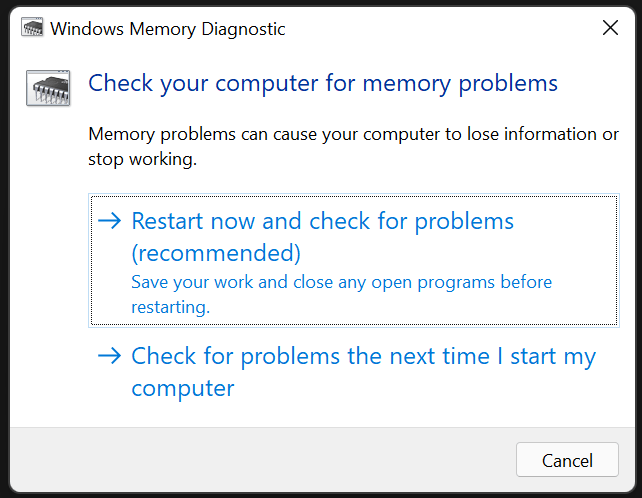Click the "restarting." text under first option
The height and width of the screenshot is (498, 642).
pyautogui.click(x=170, y=307)
